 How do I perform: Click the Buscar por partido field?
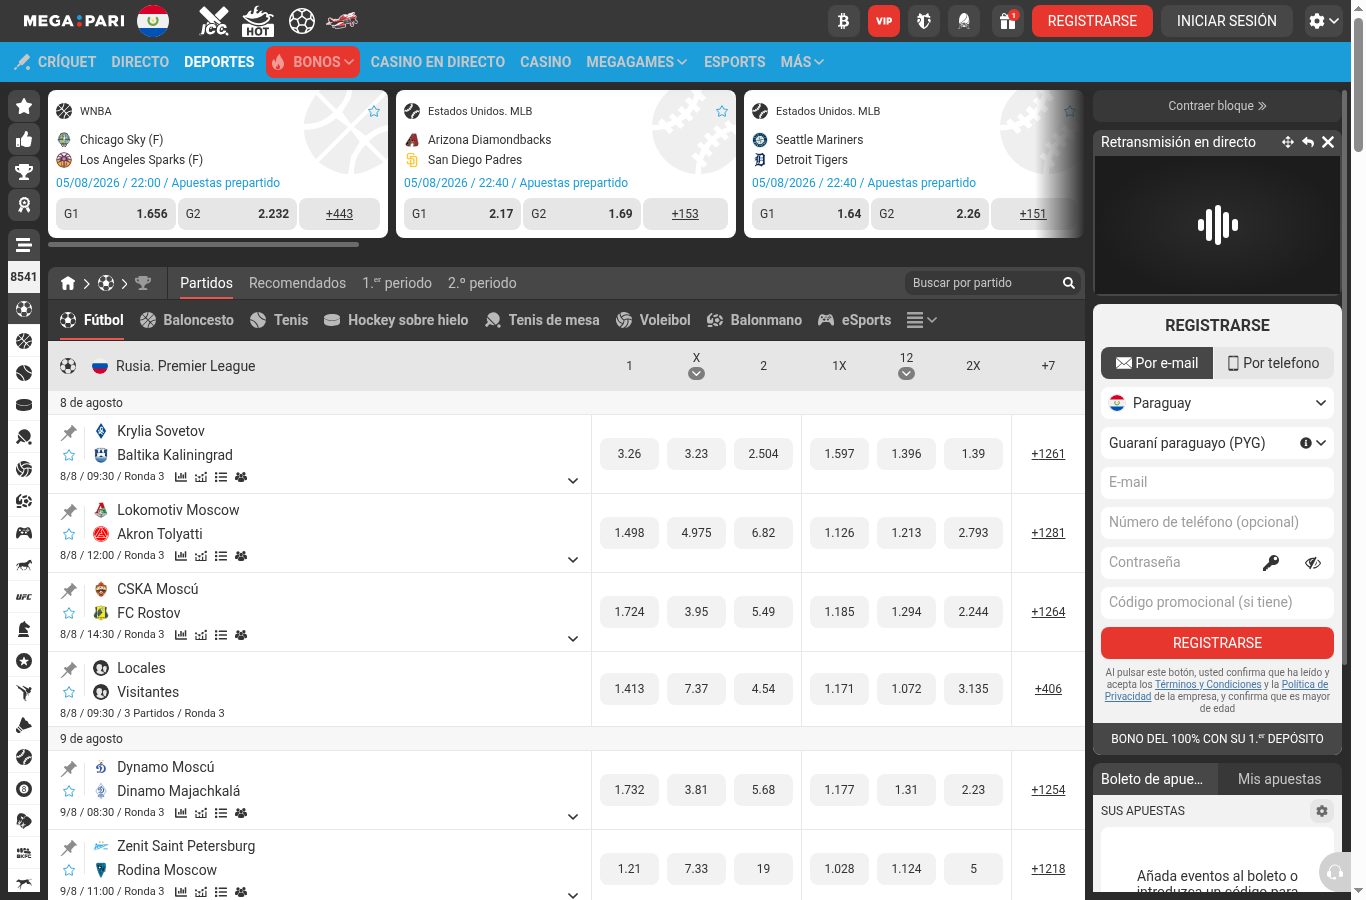click(980, 283)
